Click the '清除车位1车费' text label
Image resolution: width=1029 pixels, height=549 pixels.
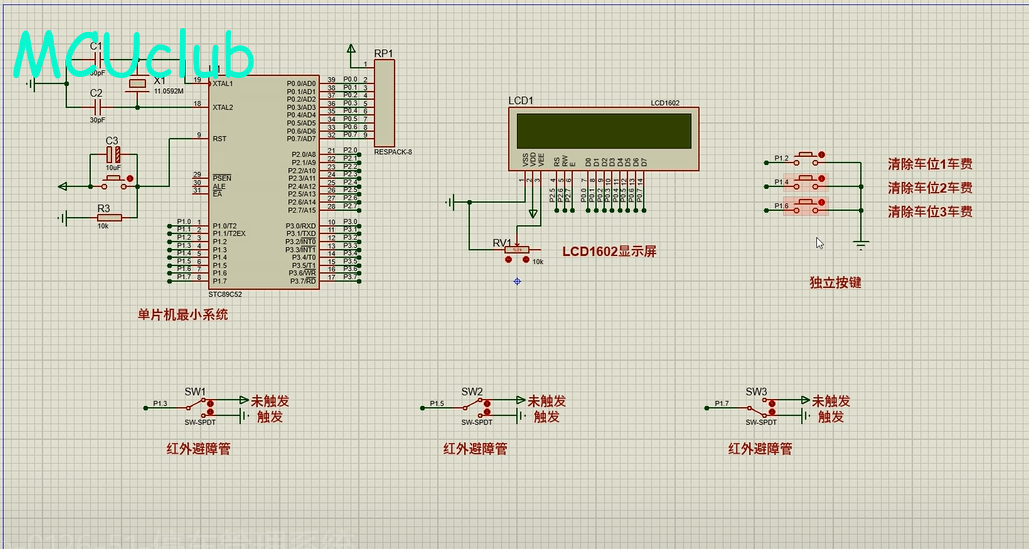pos(930,164)
